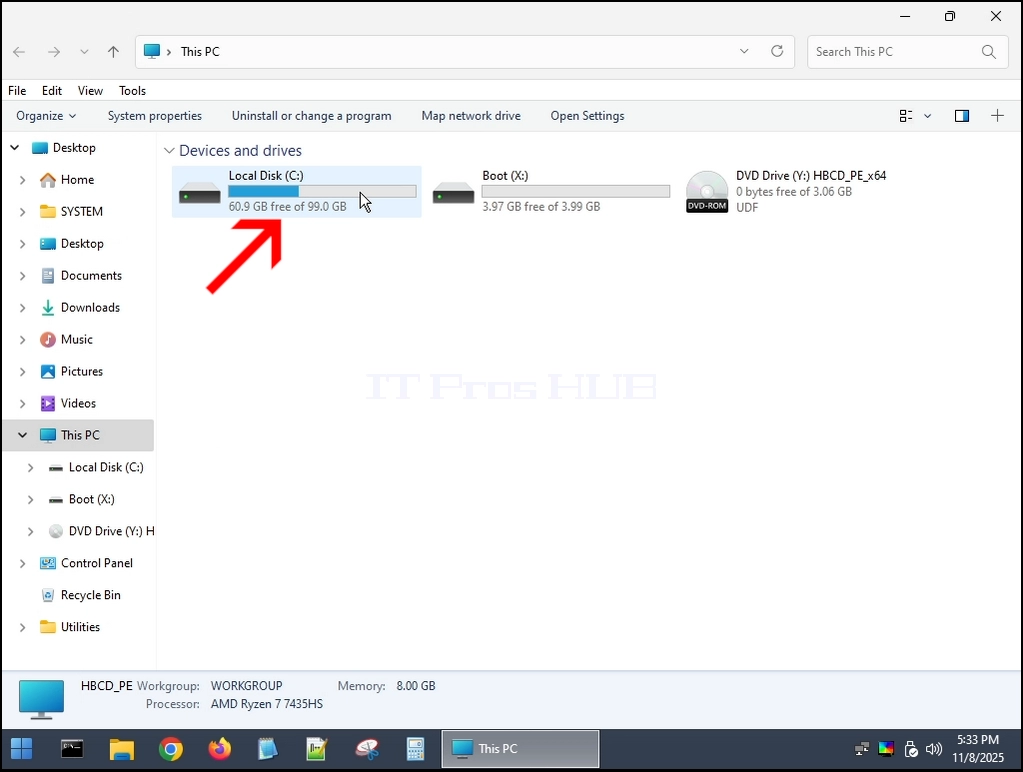The height and width of the screenshot is (772, 1023).
Task: Click System properties
Action: click(x=155, y=116)
